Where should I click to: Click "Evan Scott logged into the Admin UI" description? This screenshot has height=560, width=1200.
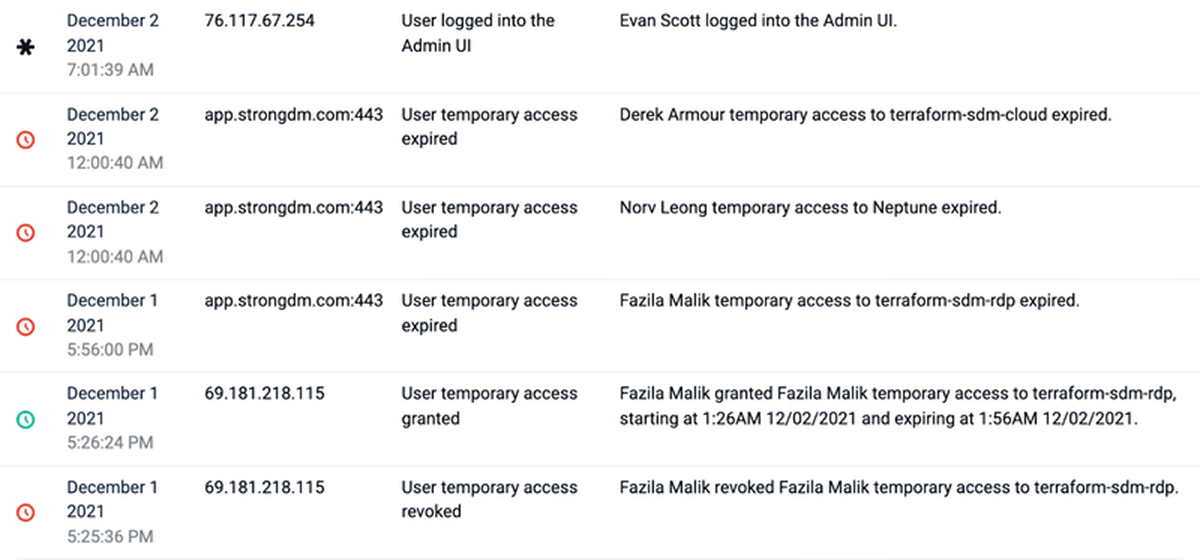tap(758, 21)
